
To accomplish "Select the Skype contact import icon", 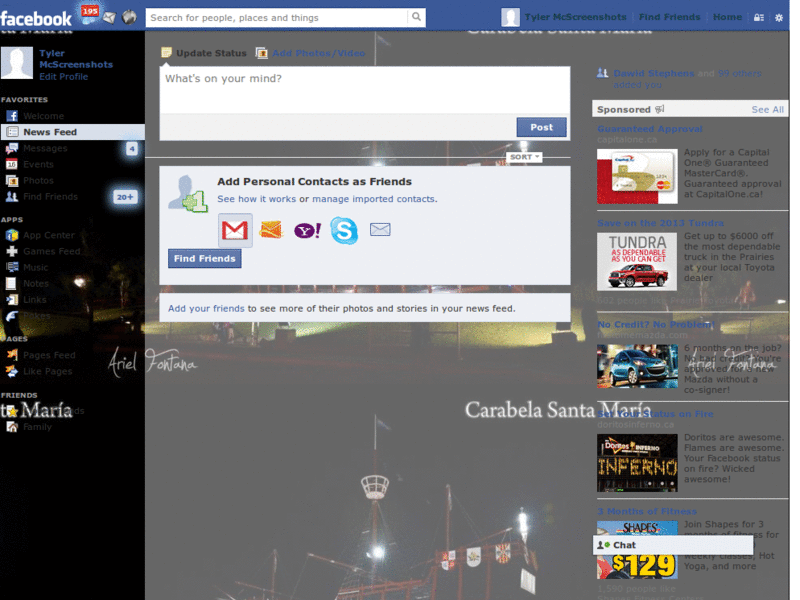I will coord(344,230).
